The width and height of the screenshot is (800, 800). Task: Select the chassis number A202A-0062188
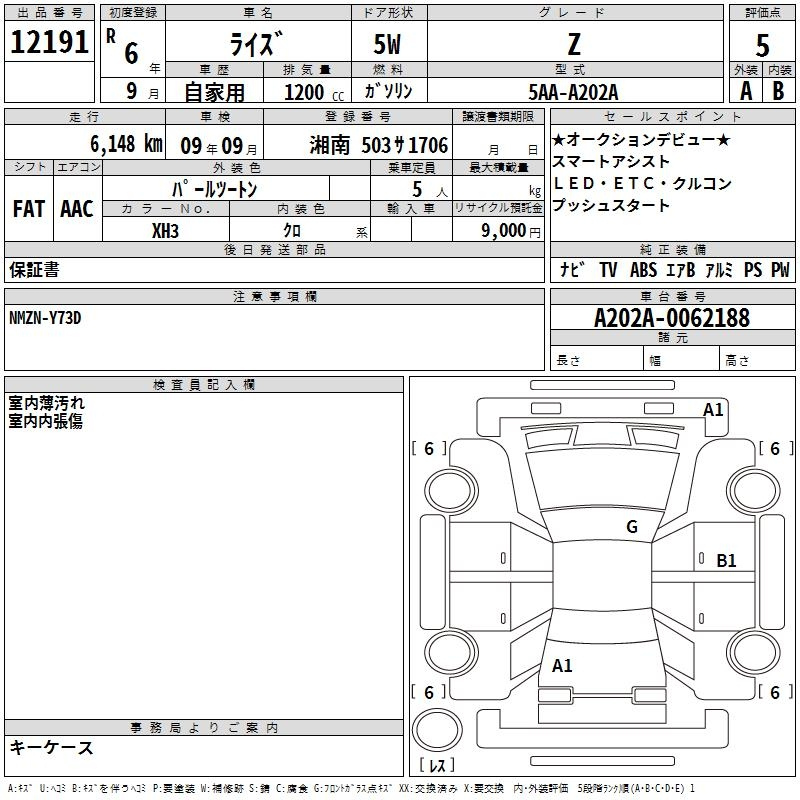point(671,318)
